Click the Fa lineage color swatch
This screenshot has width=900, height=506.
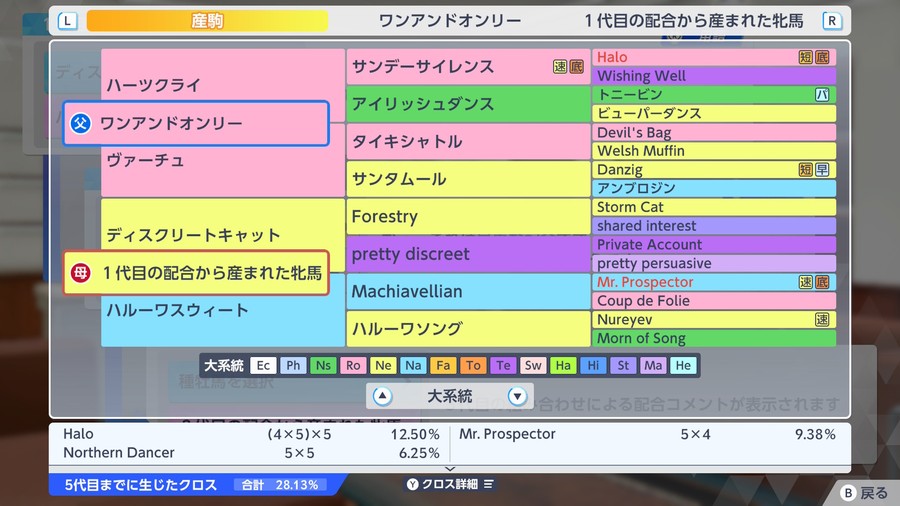(443, 365)
